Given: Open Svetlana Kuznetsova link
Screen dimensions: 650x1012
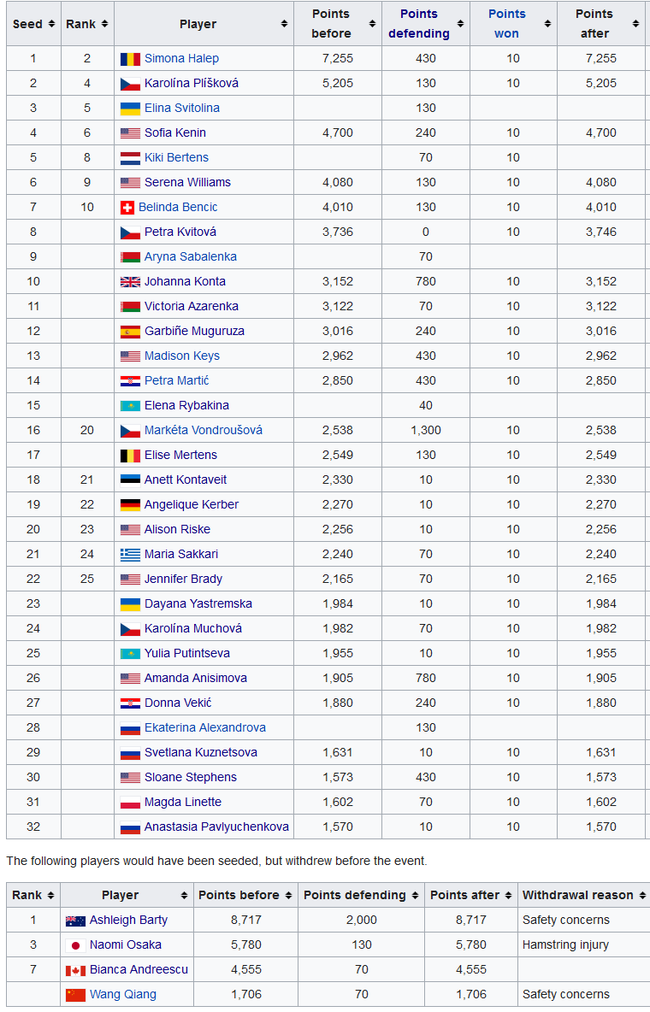Looking at the screenshot, I should 201,752.
